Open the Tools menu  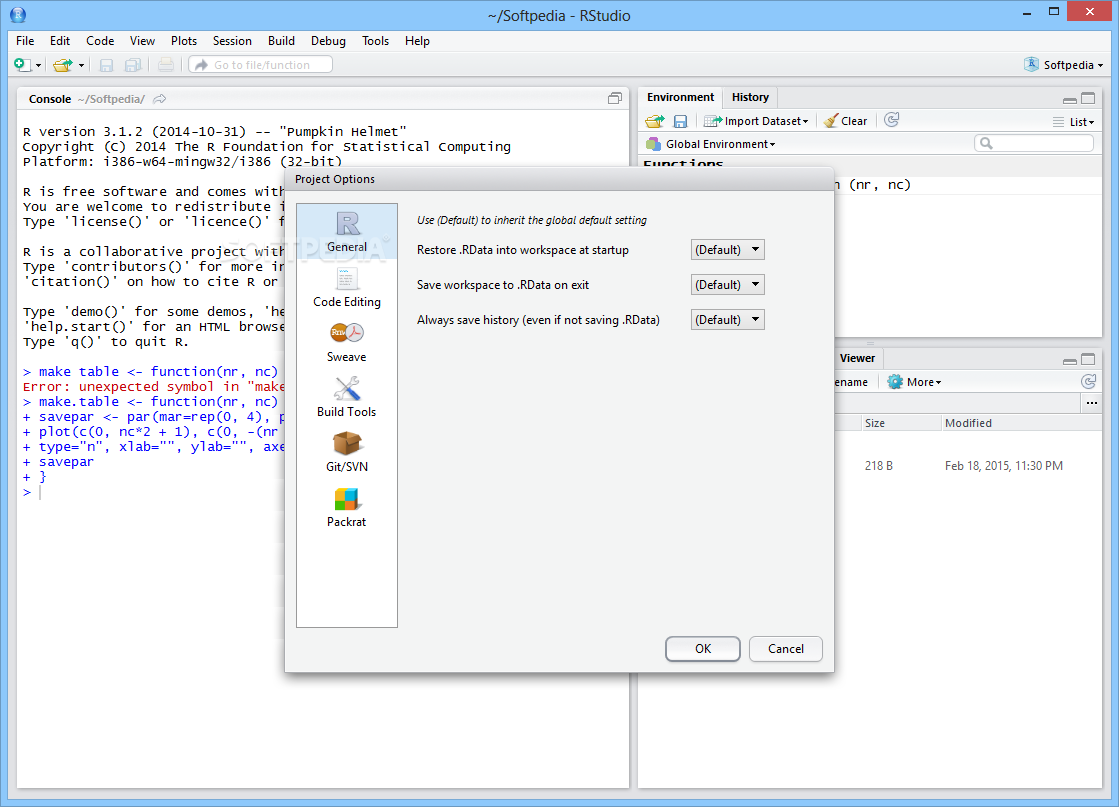click(375, 41)
